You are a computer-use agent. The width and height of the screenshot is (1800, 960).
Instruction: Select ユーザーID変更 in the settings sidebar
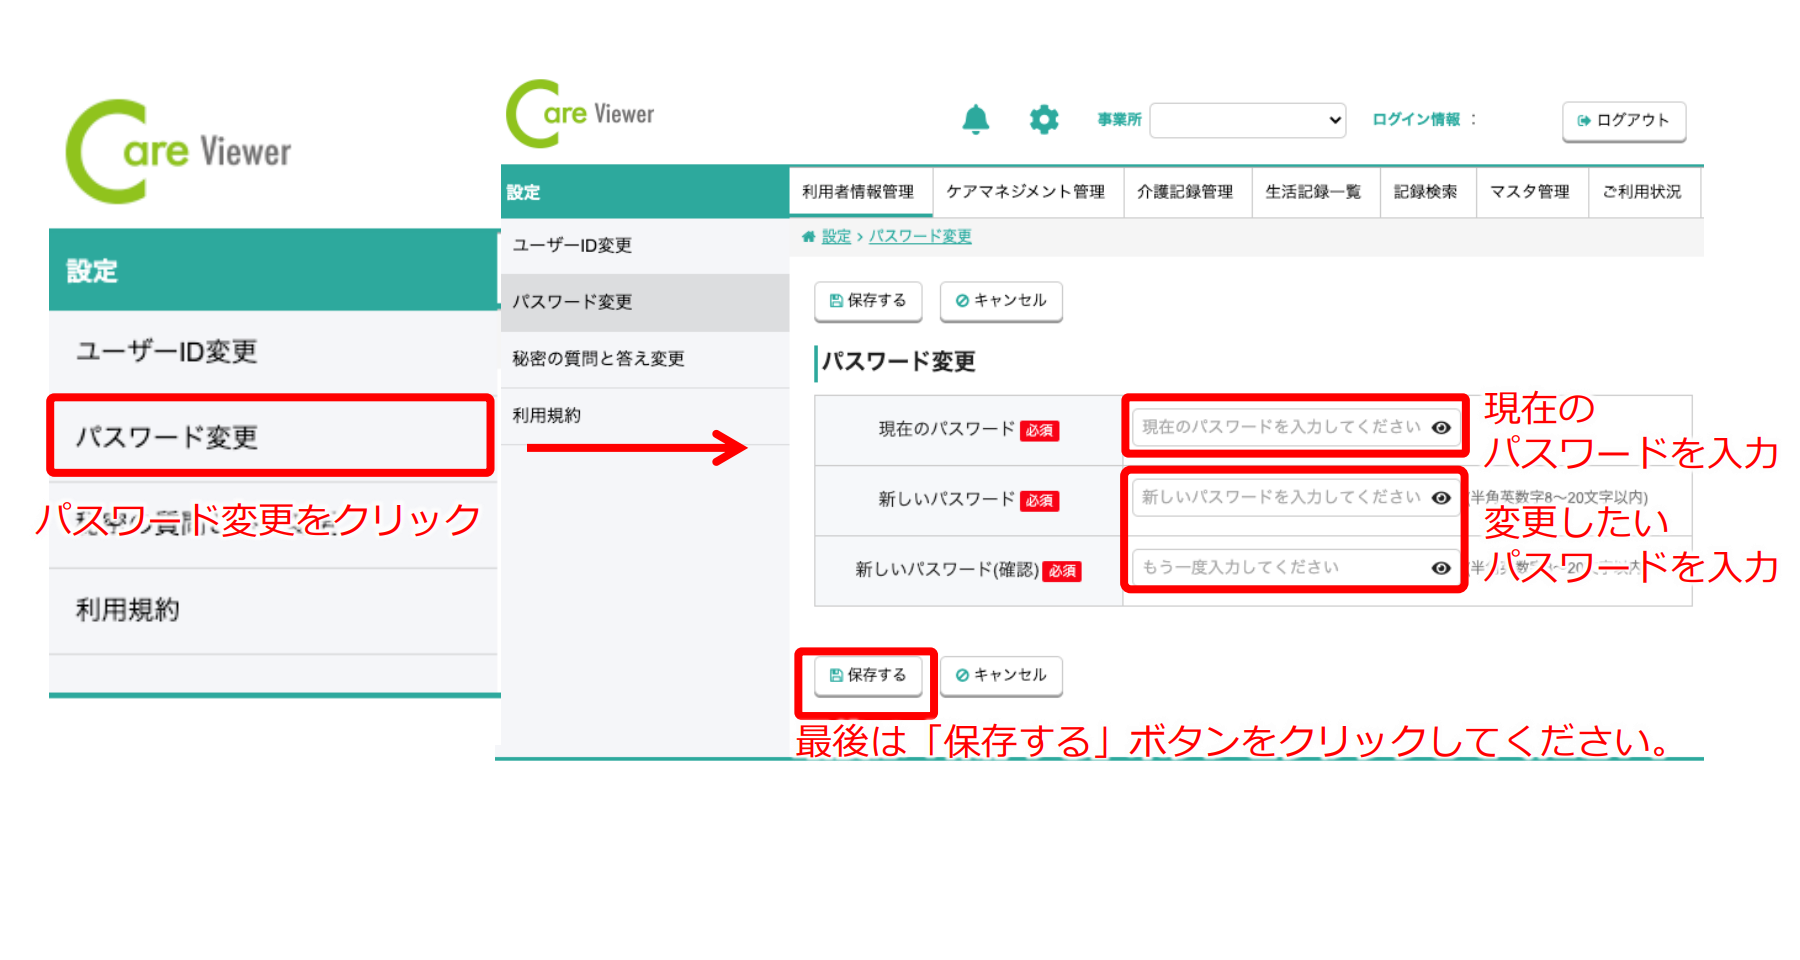click(x=572, y=246)
